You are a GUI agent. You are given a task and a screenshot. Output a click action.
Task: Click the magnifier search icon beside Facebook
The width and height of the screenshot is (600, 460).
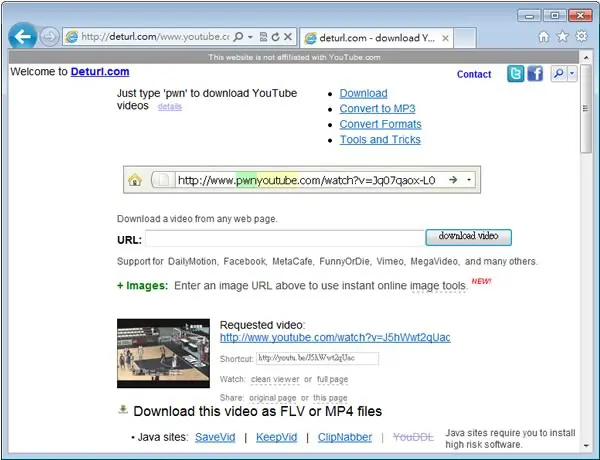click(x=559, y=73)
